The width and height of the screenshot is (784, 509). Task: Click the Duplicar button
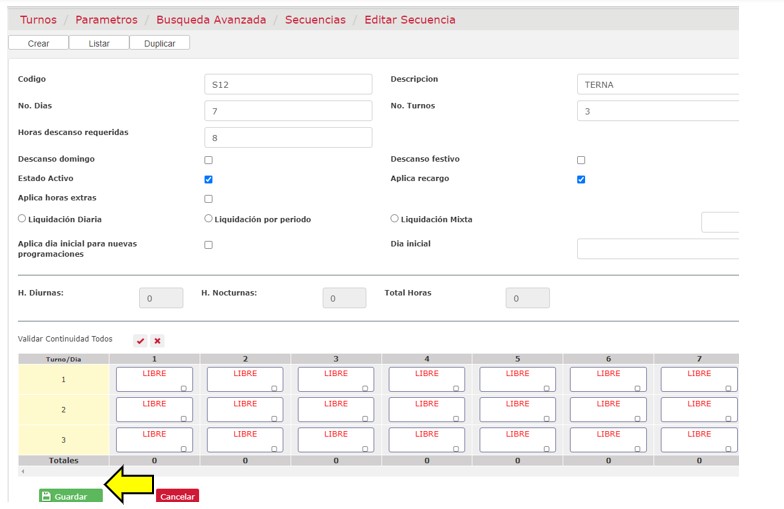point(160,44)
